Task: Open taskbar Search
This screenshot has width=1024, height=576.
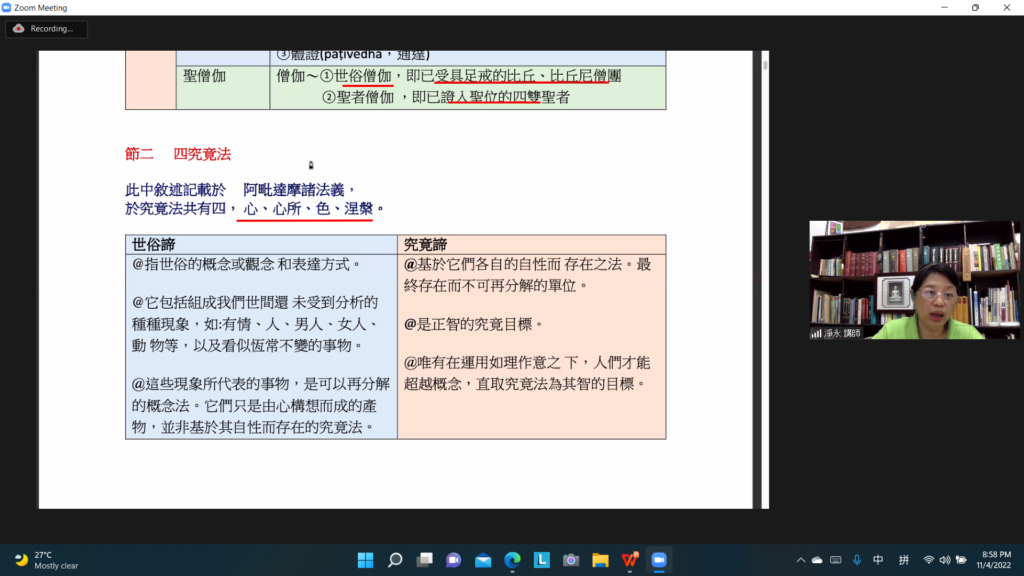Action: pyautogui.click(x=395, y=560)
